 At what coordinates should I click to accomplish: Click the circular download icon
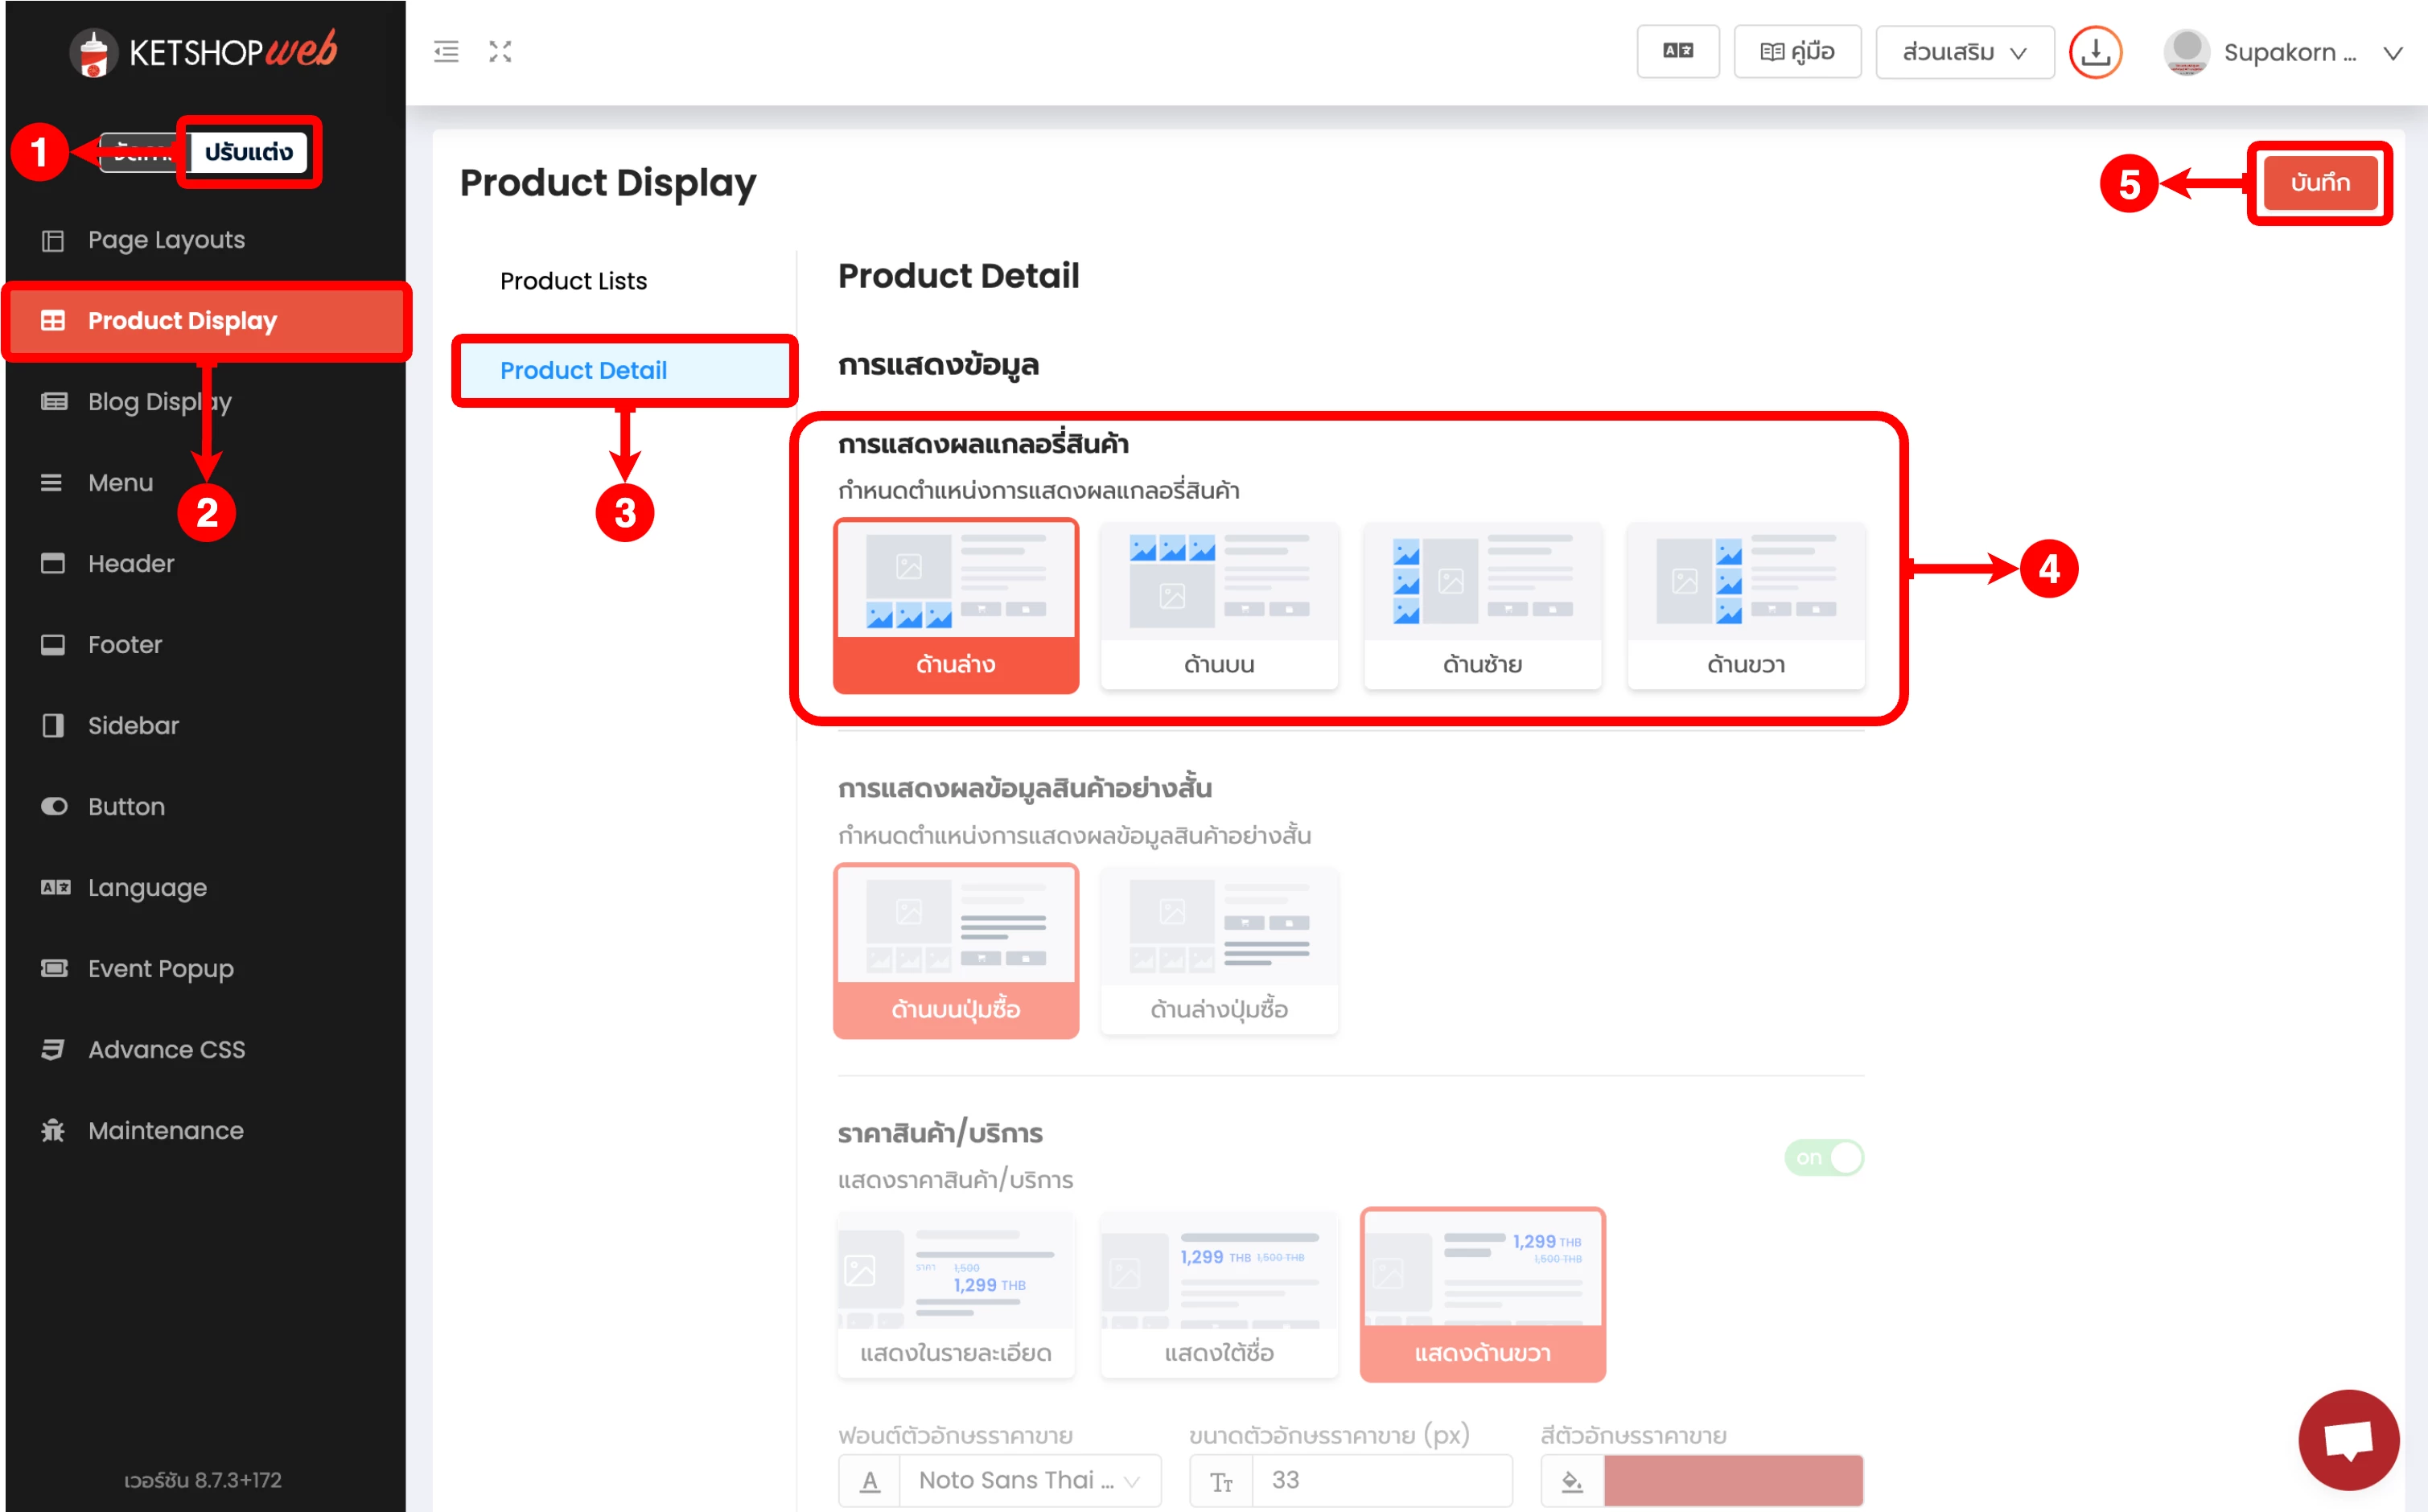click(x=2094, y=52)
